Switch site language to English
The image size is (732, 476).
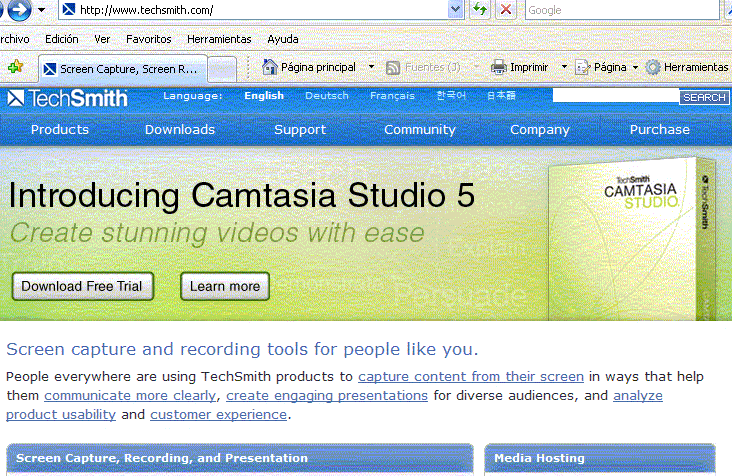264,96
